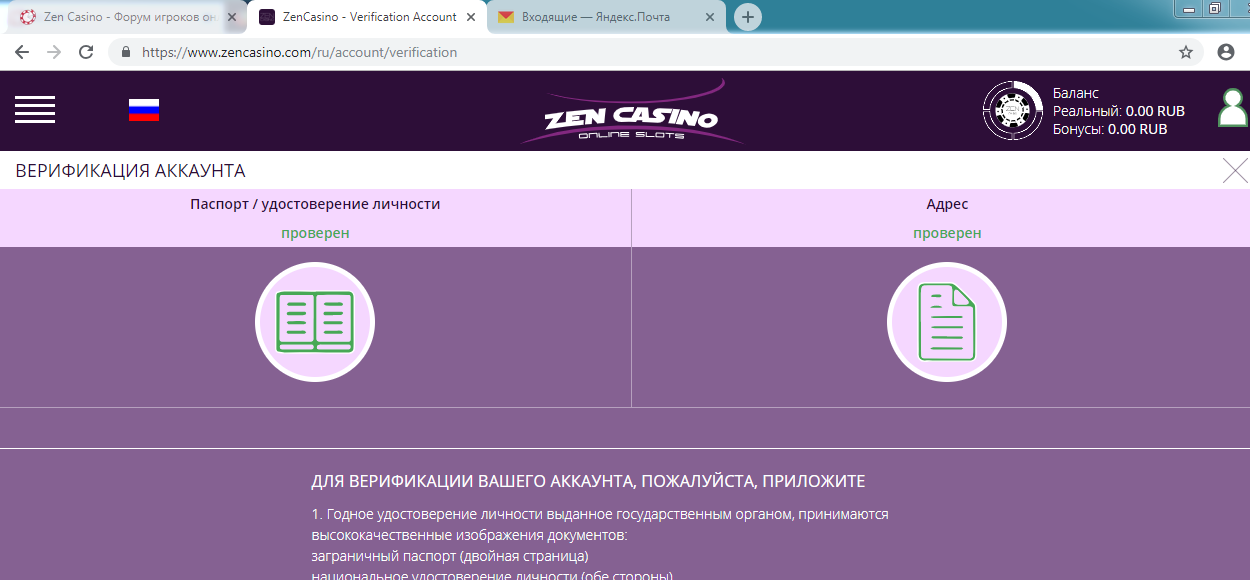
Task: Click 'проверен' status under Адрес
Action: coord(947,233)
